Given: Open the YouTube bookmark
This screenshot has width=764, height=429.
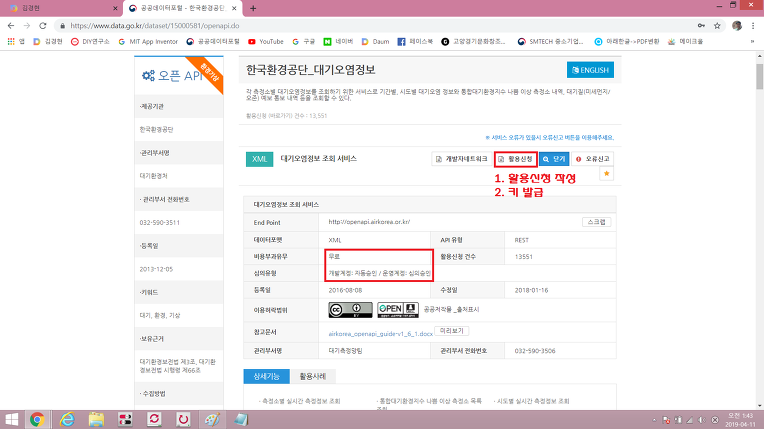Looking at the screenshot, I should coord(266,42).
